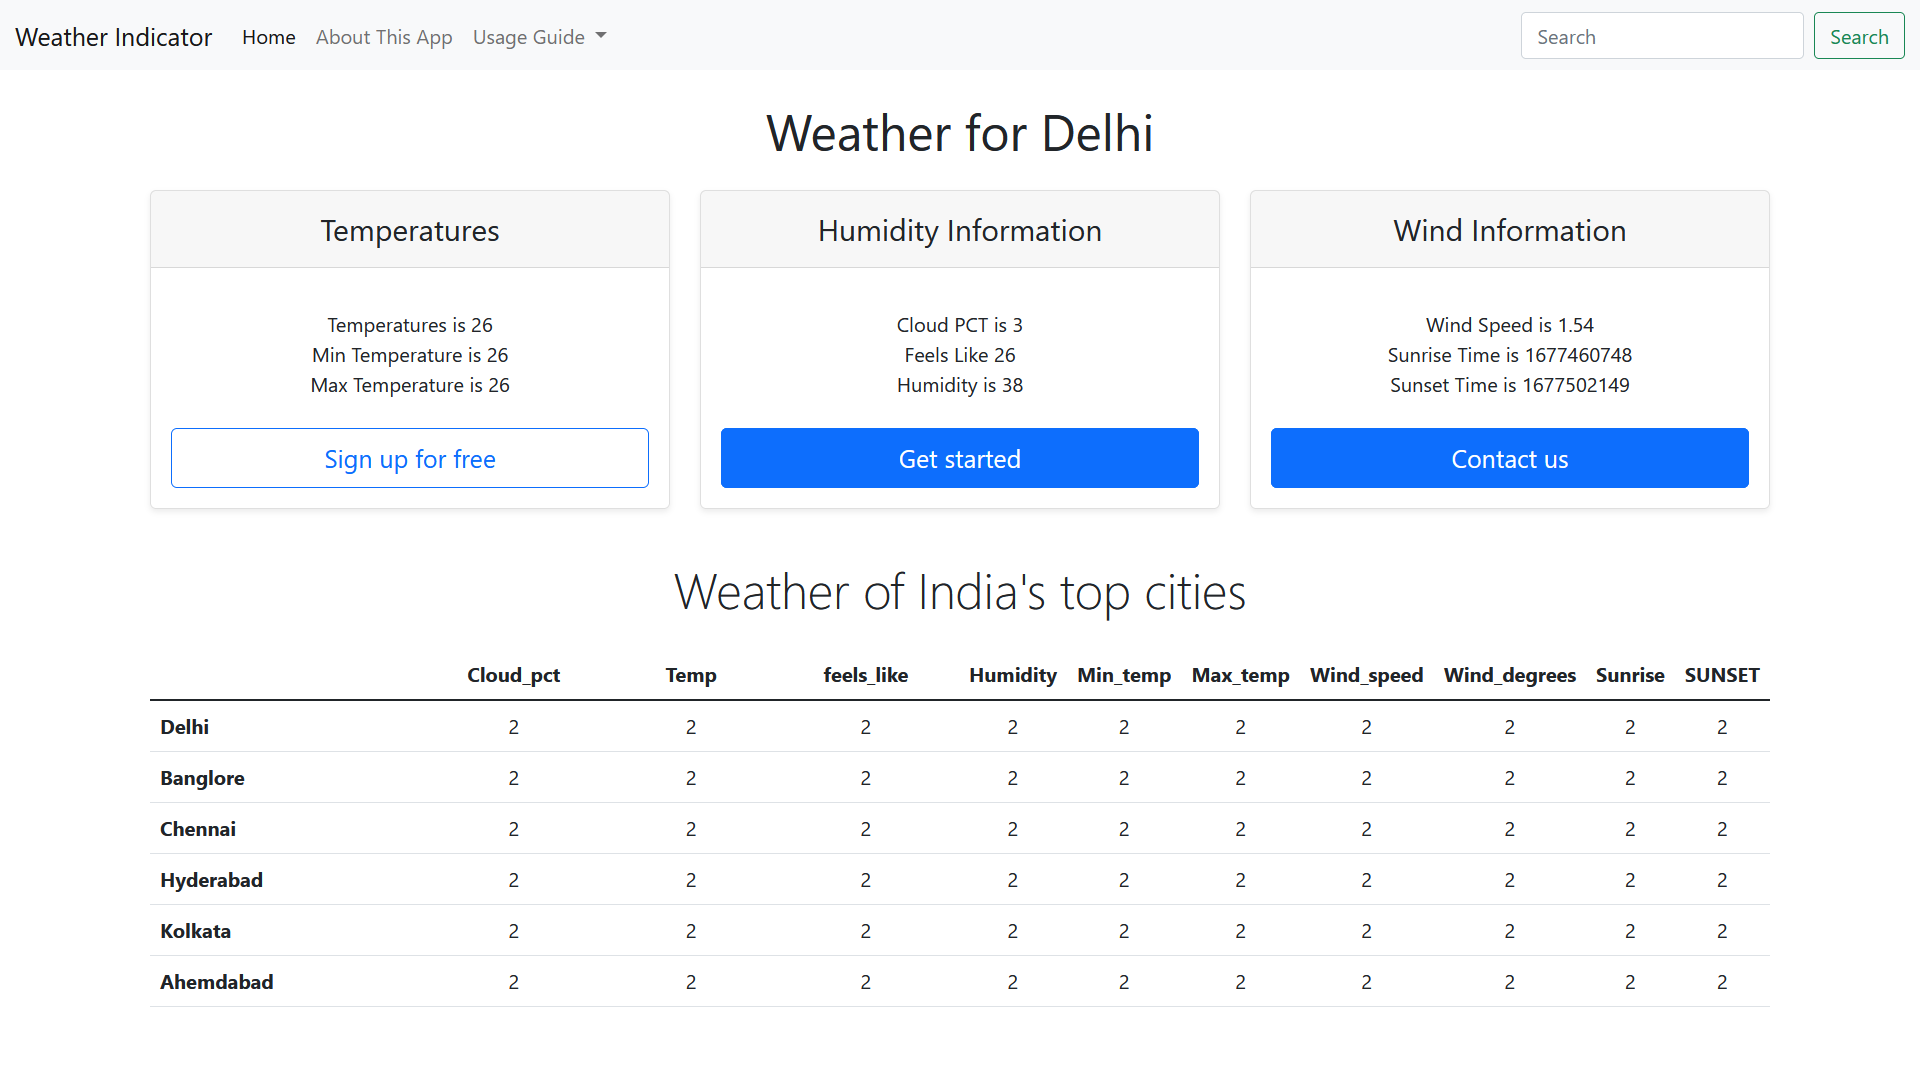Select the Delhi row header

(x=185, y=727)
